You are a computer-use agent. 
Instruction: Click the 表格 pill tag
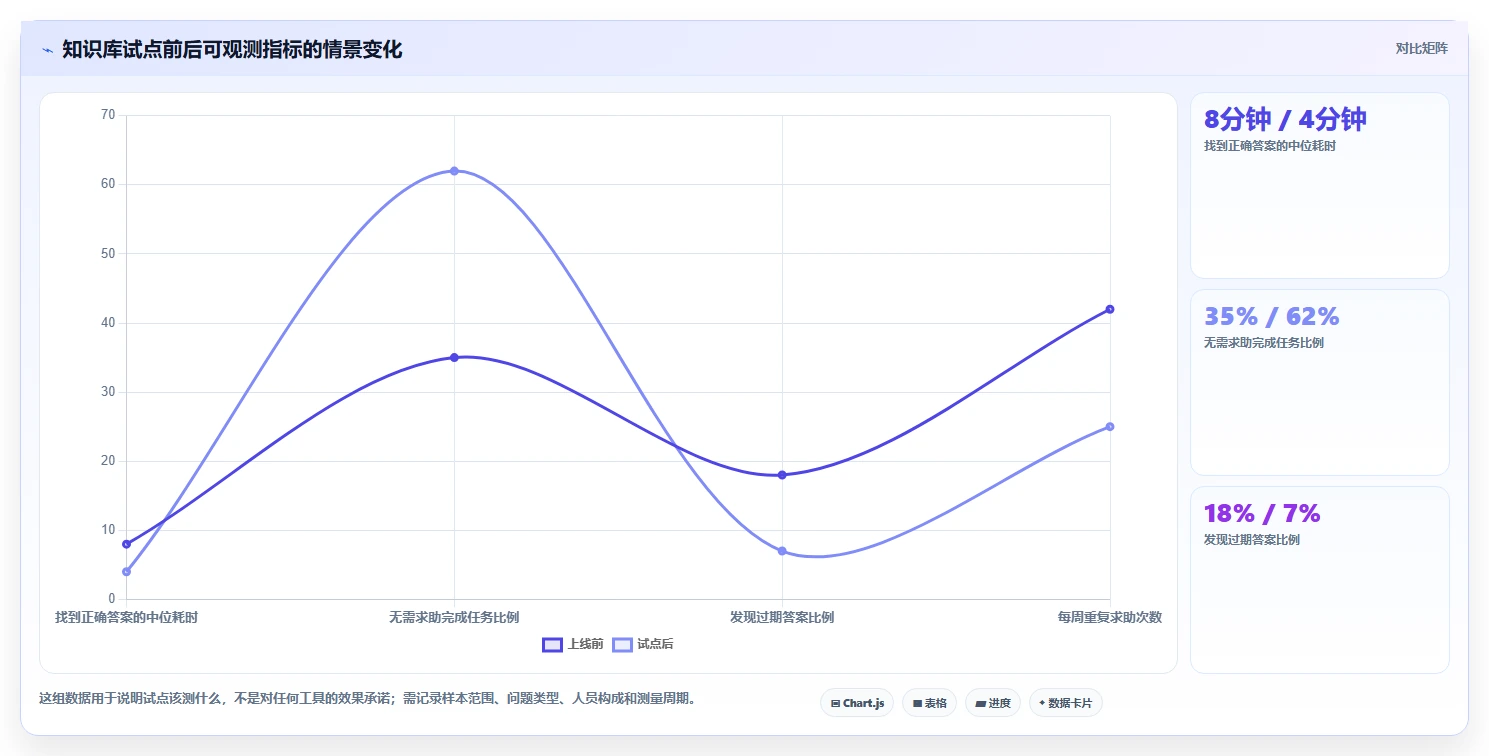tap(929, 703)
